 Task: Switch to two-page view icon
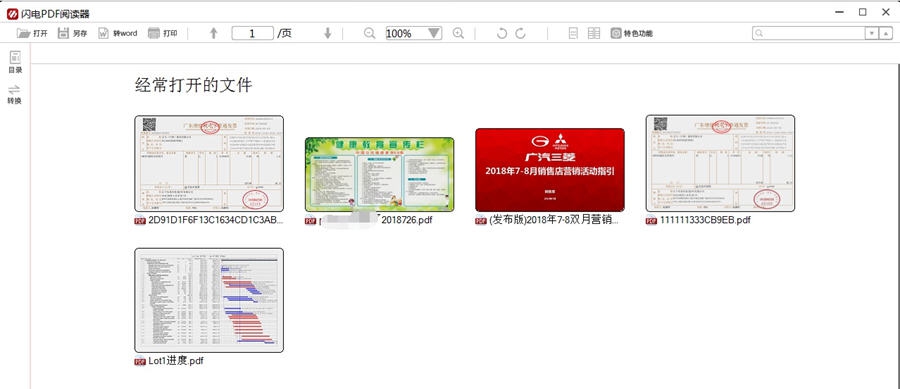594,33
